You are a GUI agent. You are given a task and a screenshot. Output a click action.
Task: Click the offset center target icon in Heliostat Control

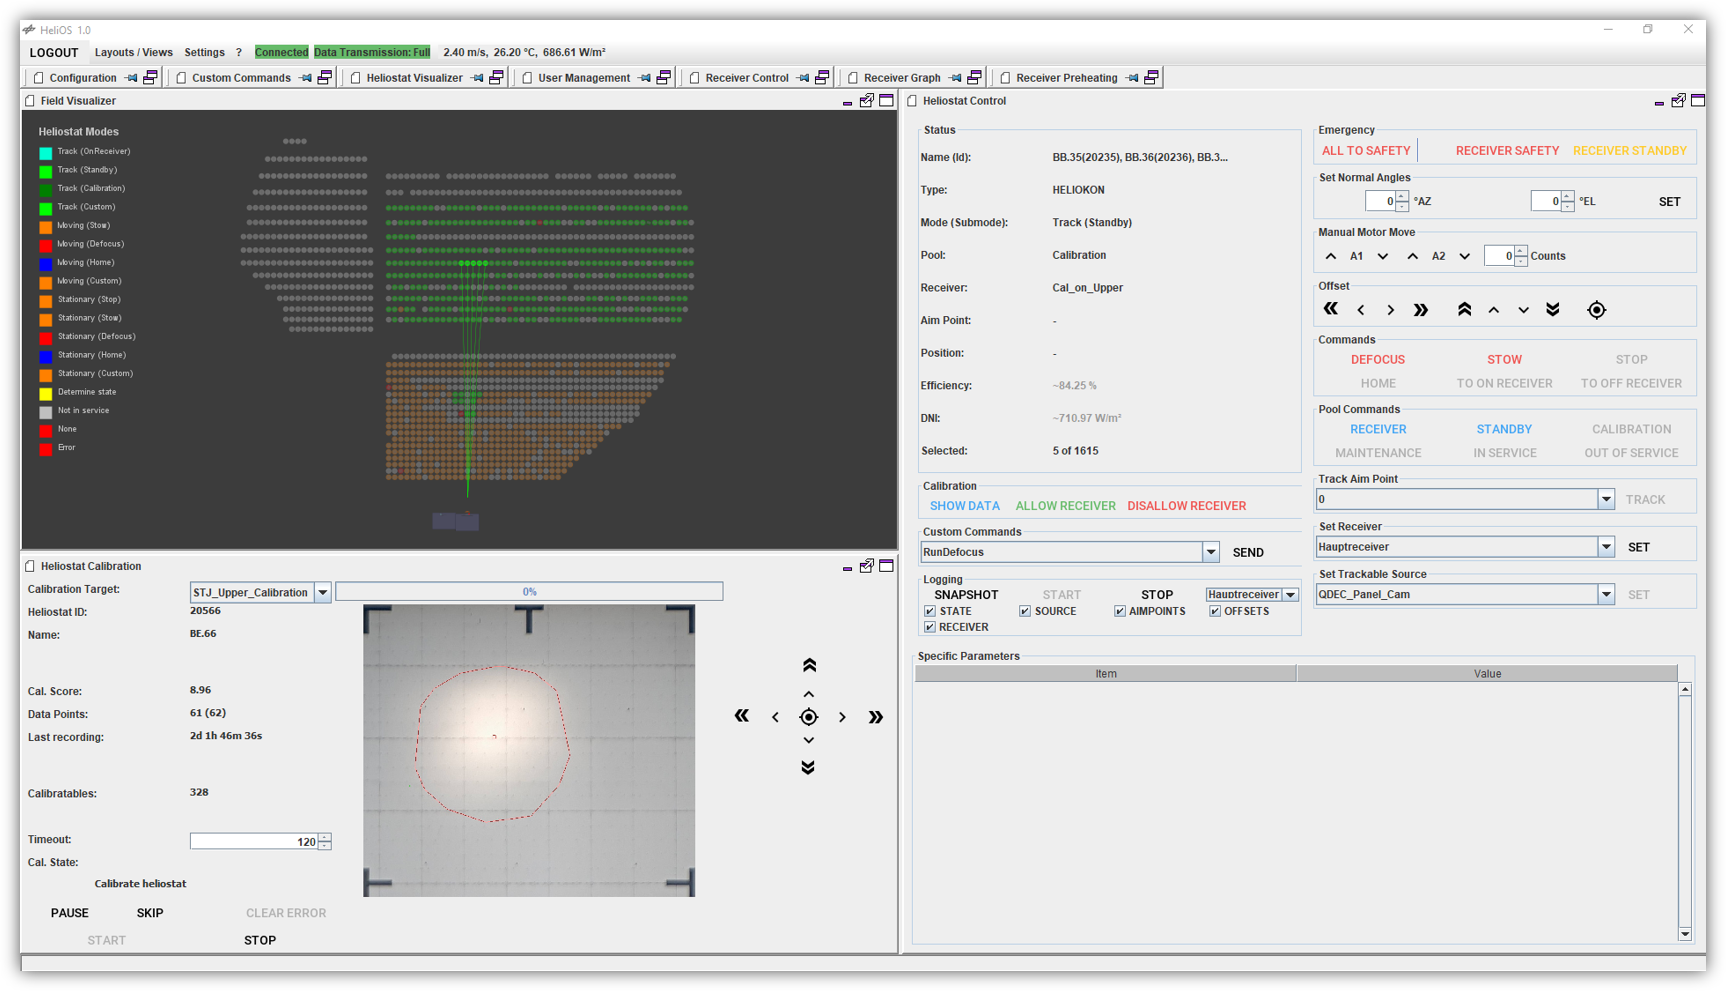1596,310
